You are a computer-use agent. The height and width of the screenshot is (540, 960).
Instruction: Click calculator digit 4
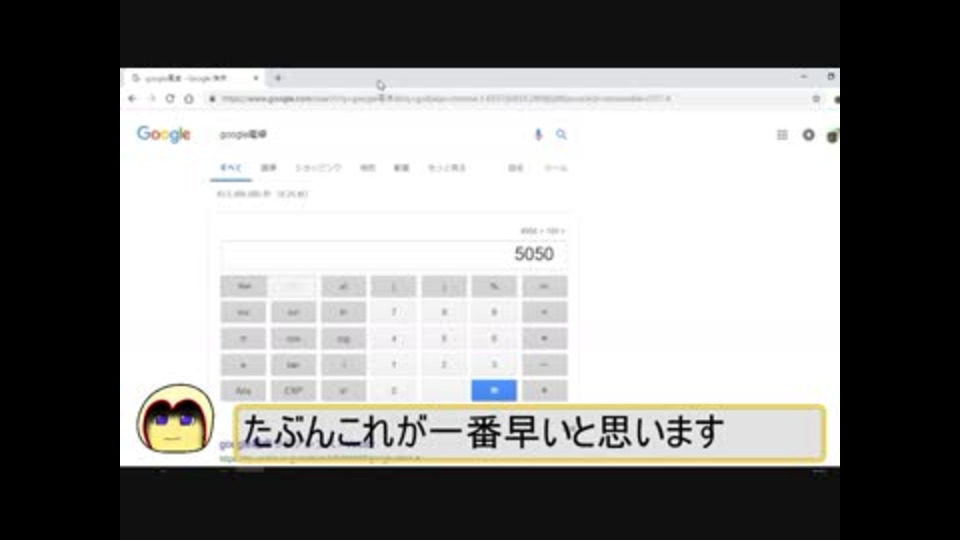point(394,339)
